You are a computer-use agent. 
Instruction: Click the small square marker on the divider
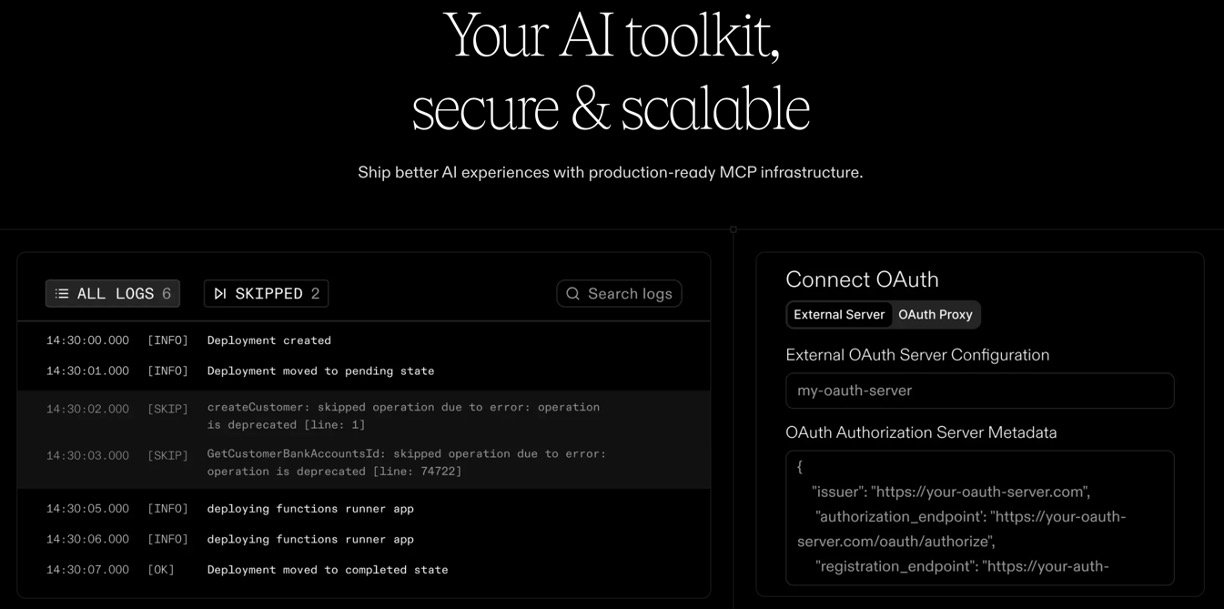pyautogui.click(x=733, y=229)
